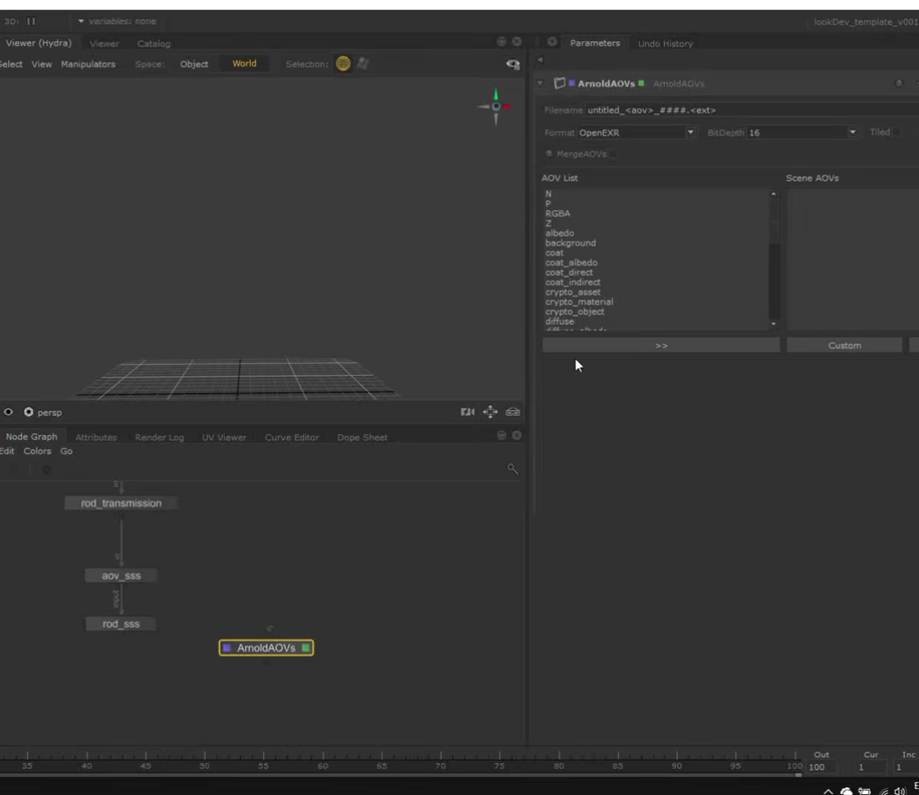
Task: Click the viewer top-right display options icon
Action: (513, 64)
